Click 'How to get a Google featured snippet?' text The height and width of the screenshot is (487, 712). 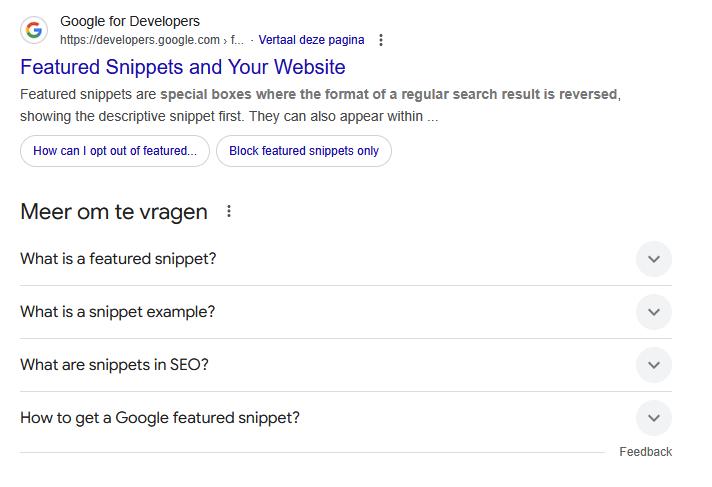pyautogui.click(x=160, y=418)
